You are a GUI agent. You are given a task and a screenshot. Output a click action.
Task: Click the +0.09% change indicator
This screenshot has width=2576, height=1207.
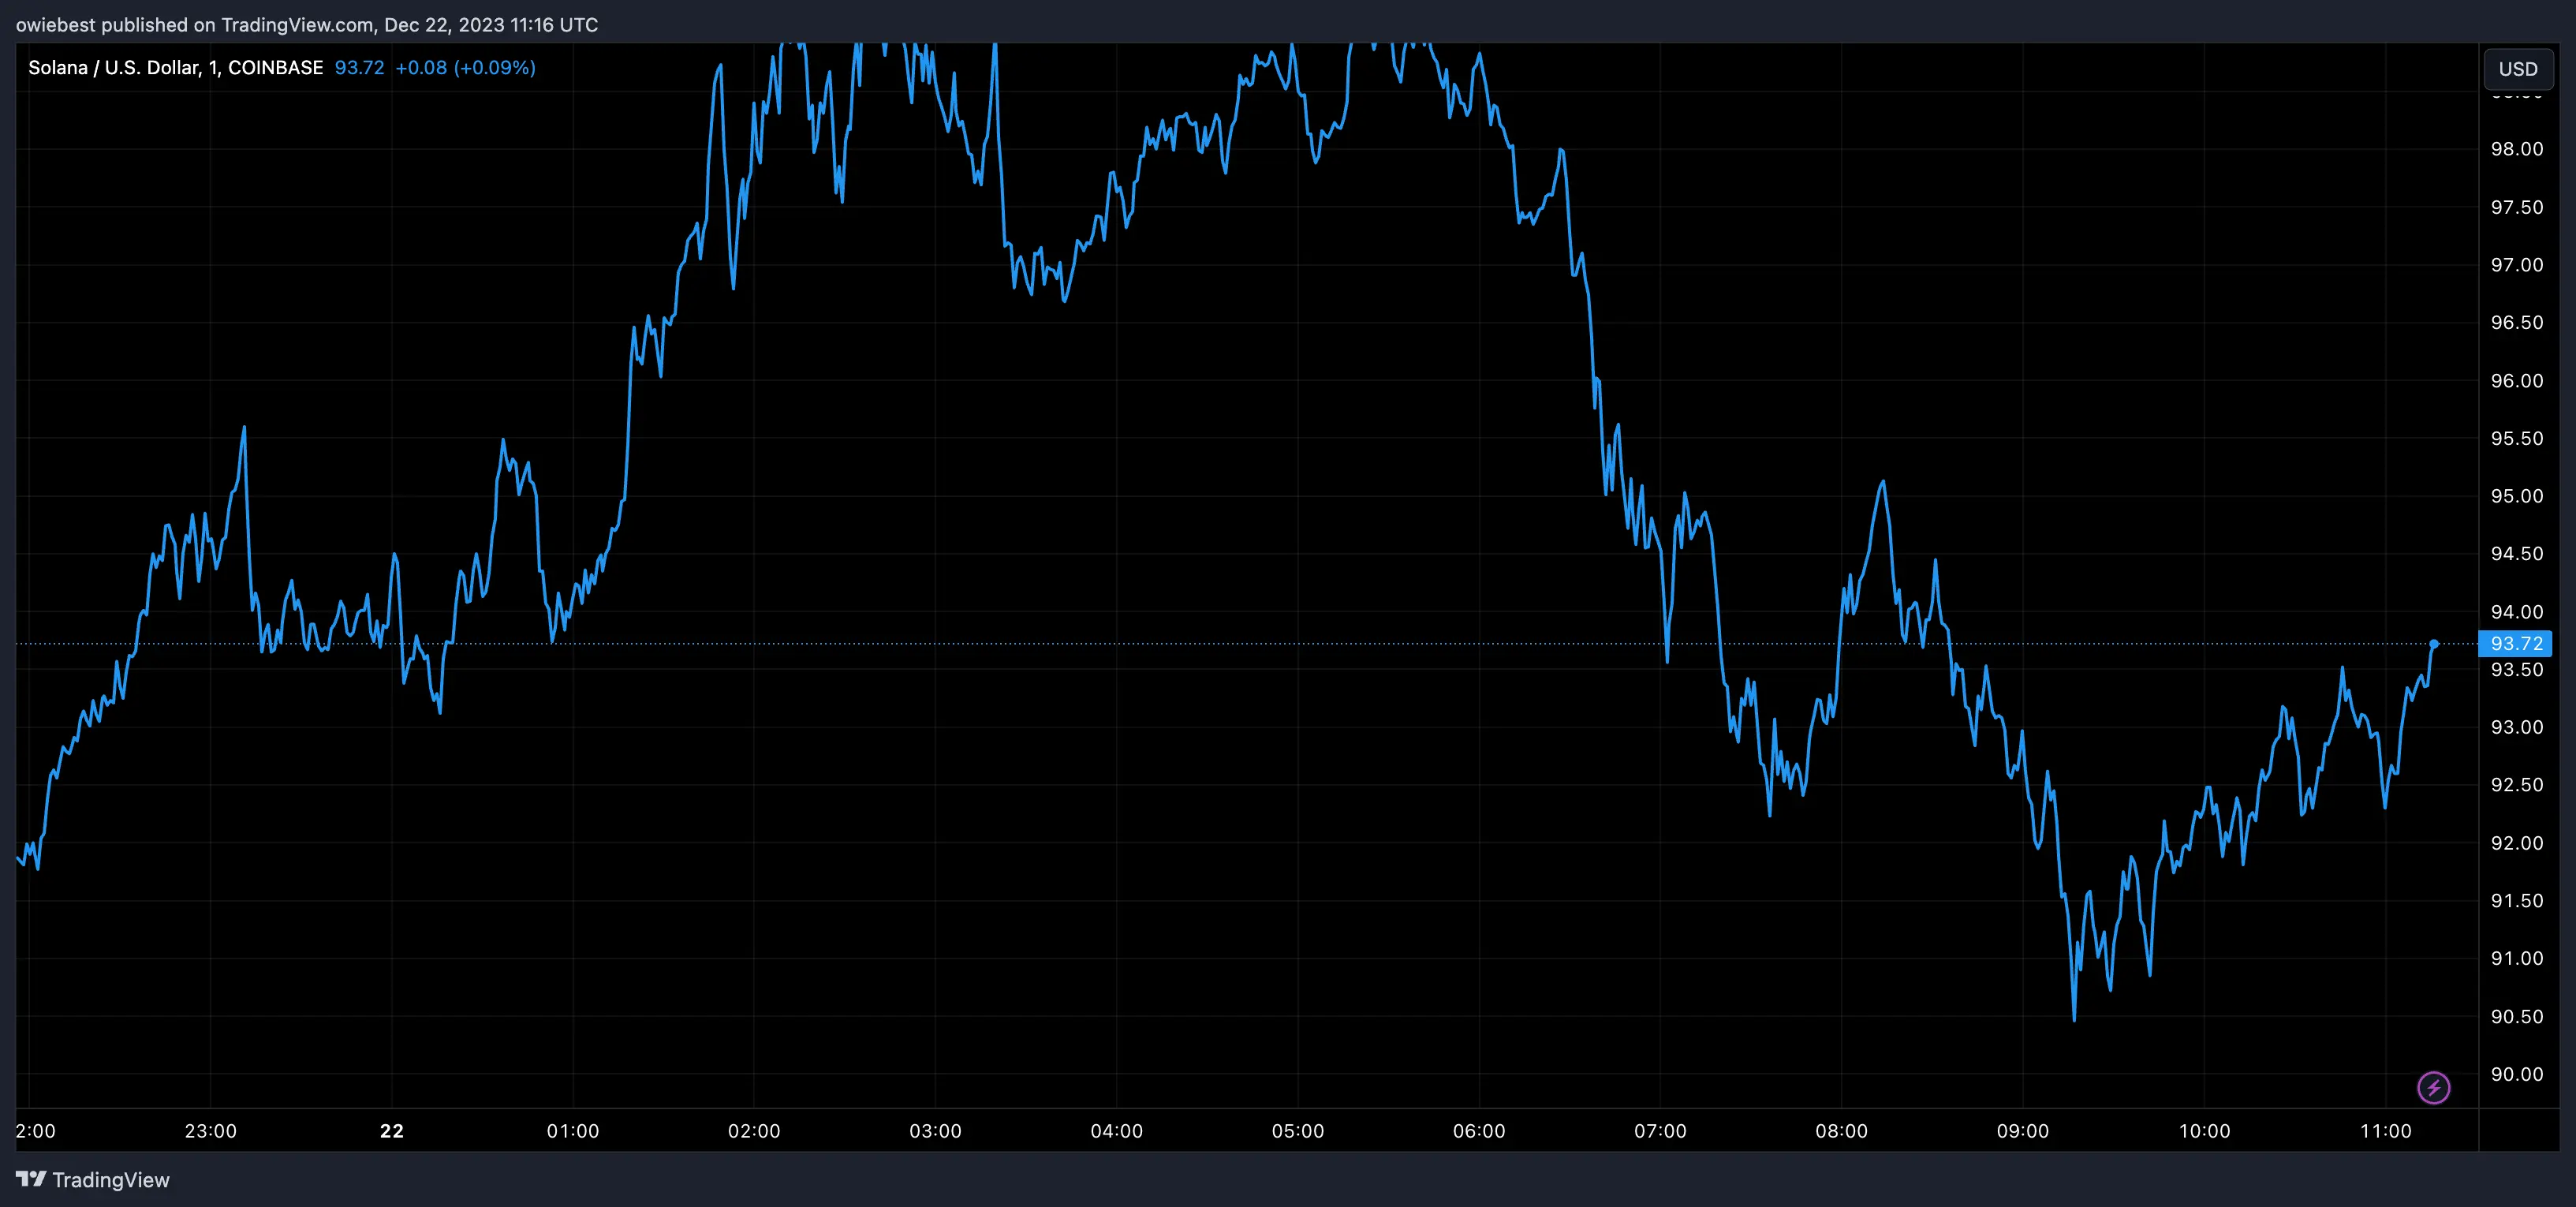pyautogui.click(x=494, y=68)
